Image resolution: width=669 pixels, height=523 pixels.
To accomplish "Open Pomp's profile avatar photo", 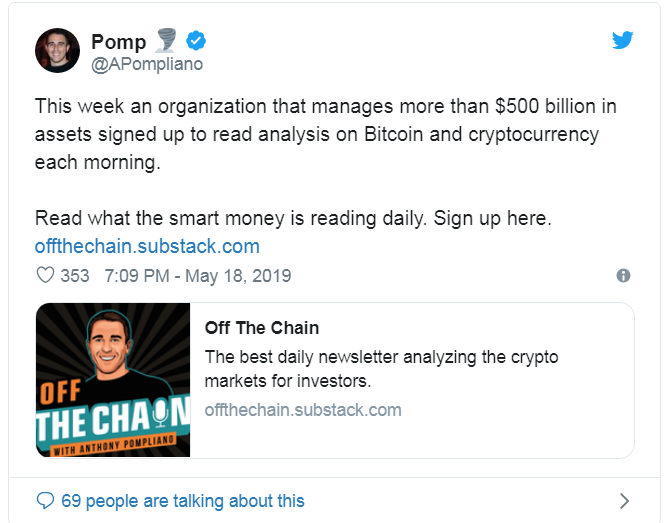I will pyautogui.click(x=58, y=50).
